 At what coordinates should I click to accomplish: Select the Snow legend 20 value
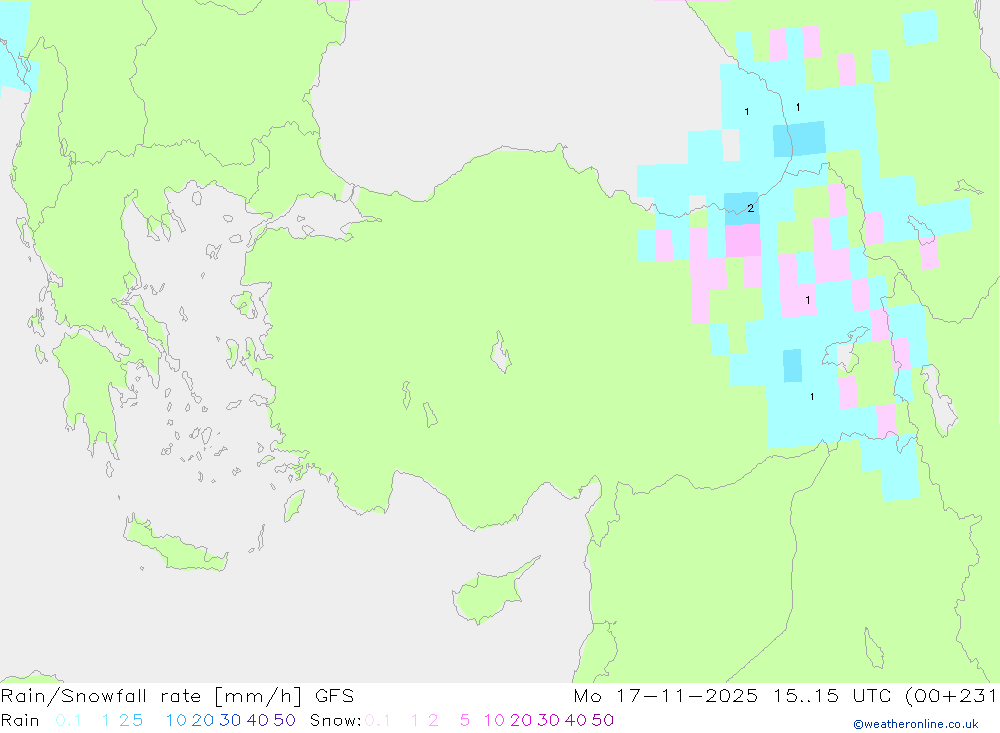[x=521, y=720]
